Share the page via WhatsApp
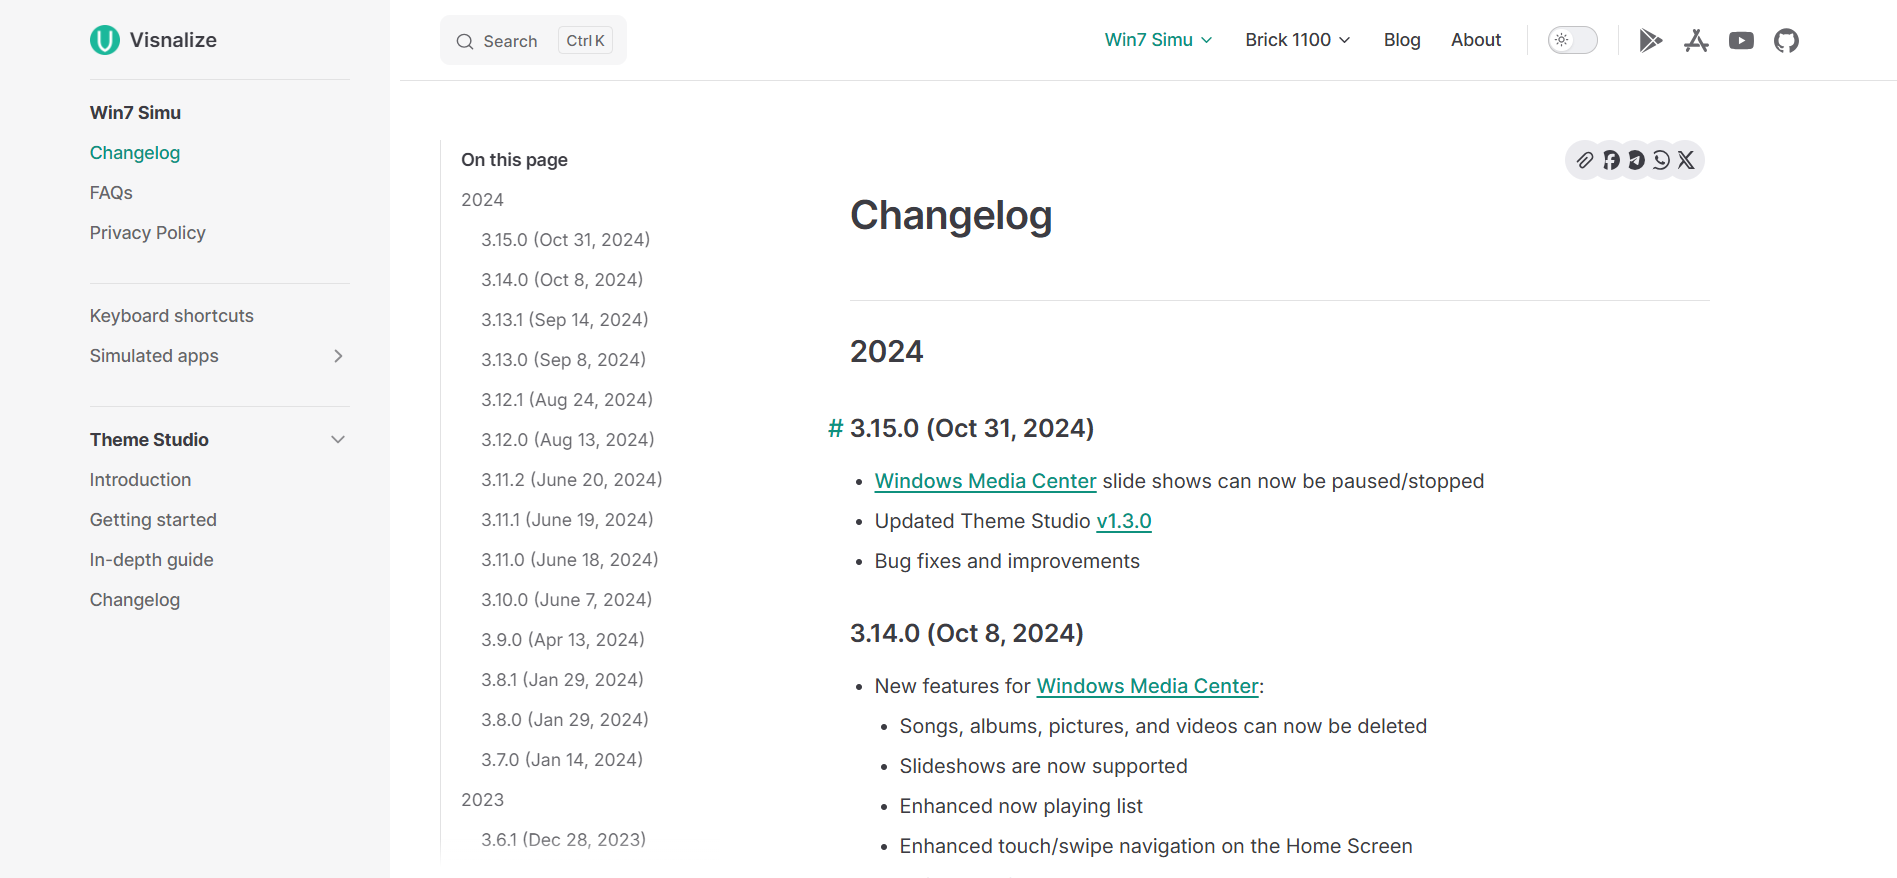 [1661, 160]
